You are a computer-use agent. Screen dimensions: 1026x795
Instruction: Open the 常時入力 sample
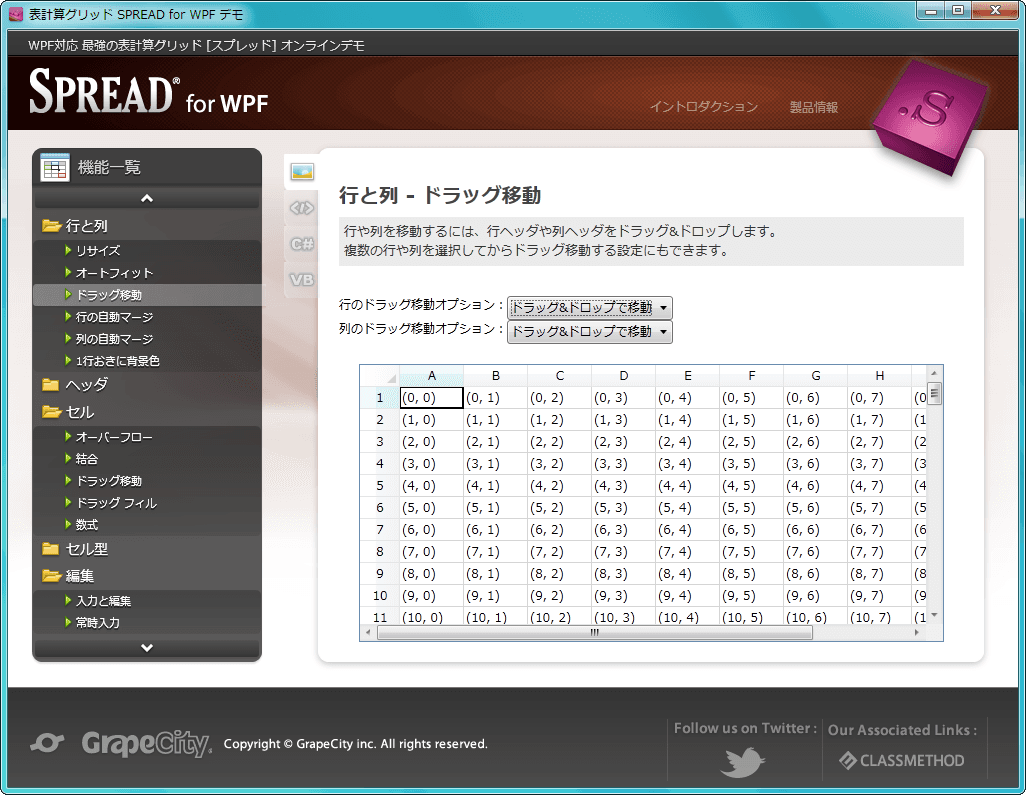(97, 623)
